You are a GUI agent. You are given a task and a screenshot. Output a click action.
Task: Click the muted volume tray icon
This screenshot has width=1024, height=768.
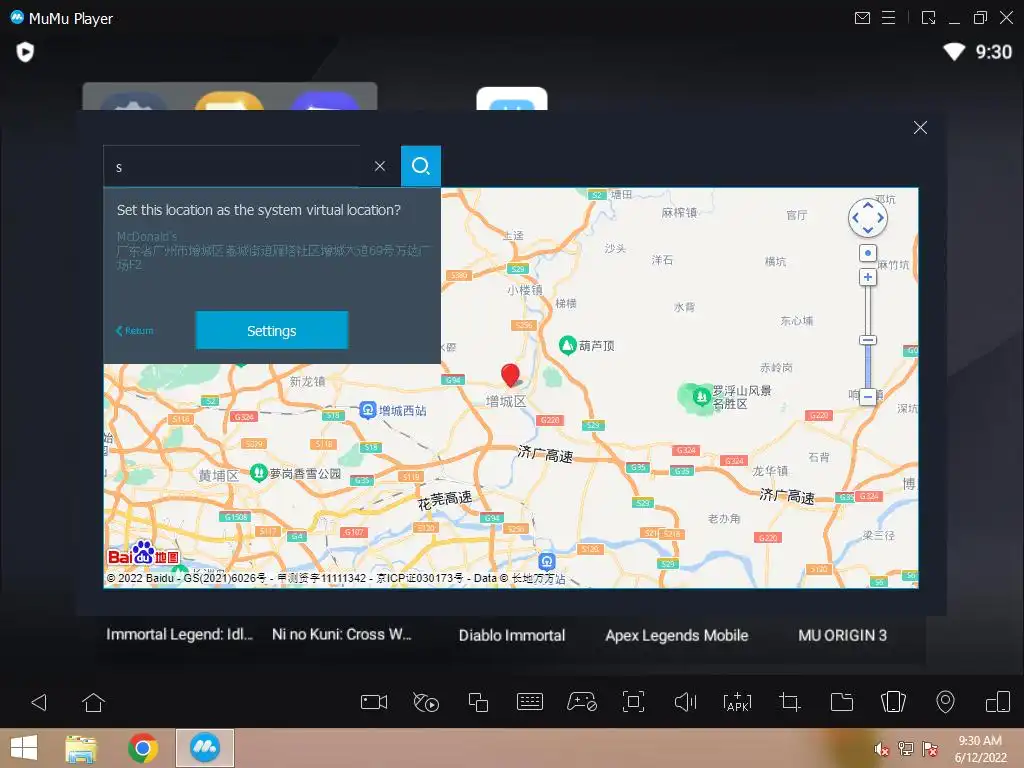(882, 749)
